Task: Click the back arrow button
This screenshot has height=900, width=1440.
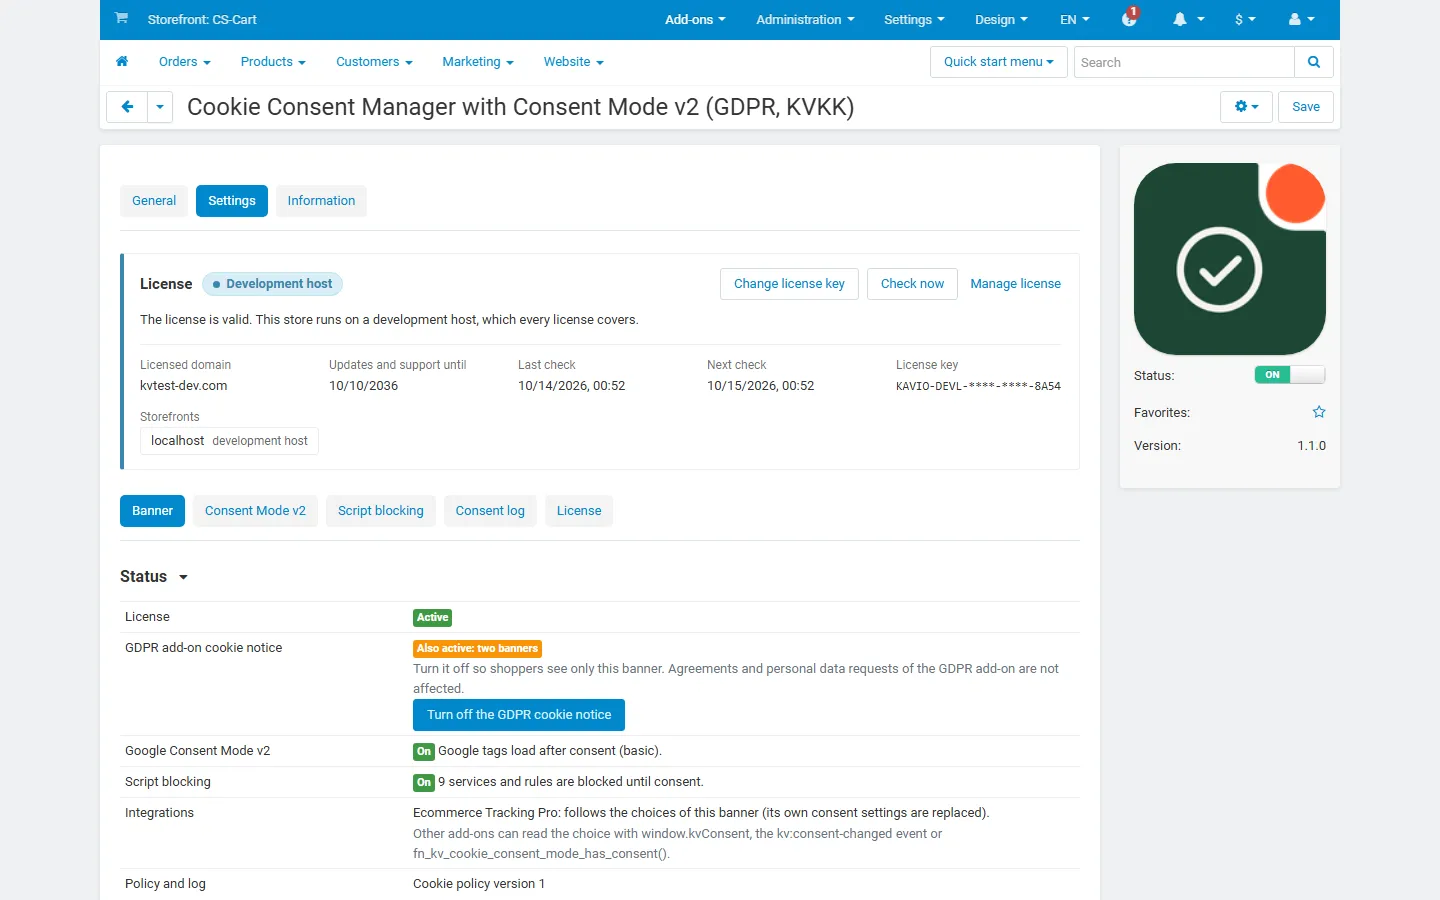Action: click(127, 107)
